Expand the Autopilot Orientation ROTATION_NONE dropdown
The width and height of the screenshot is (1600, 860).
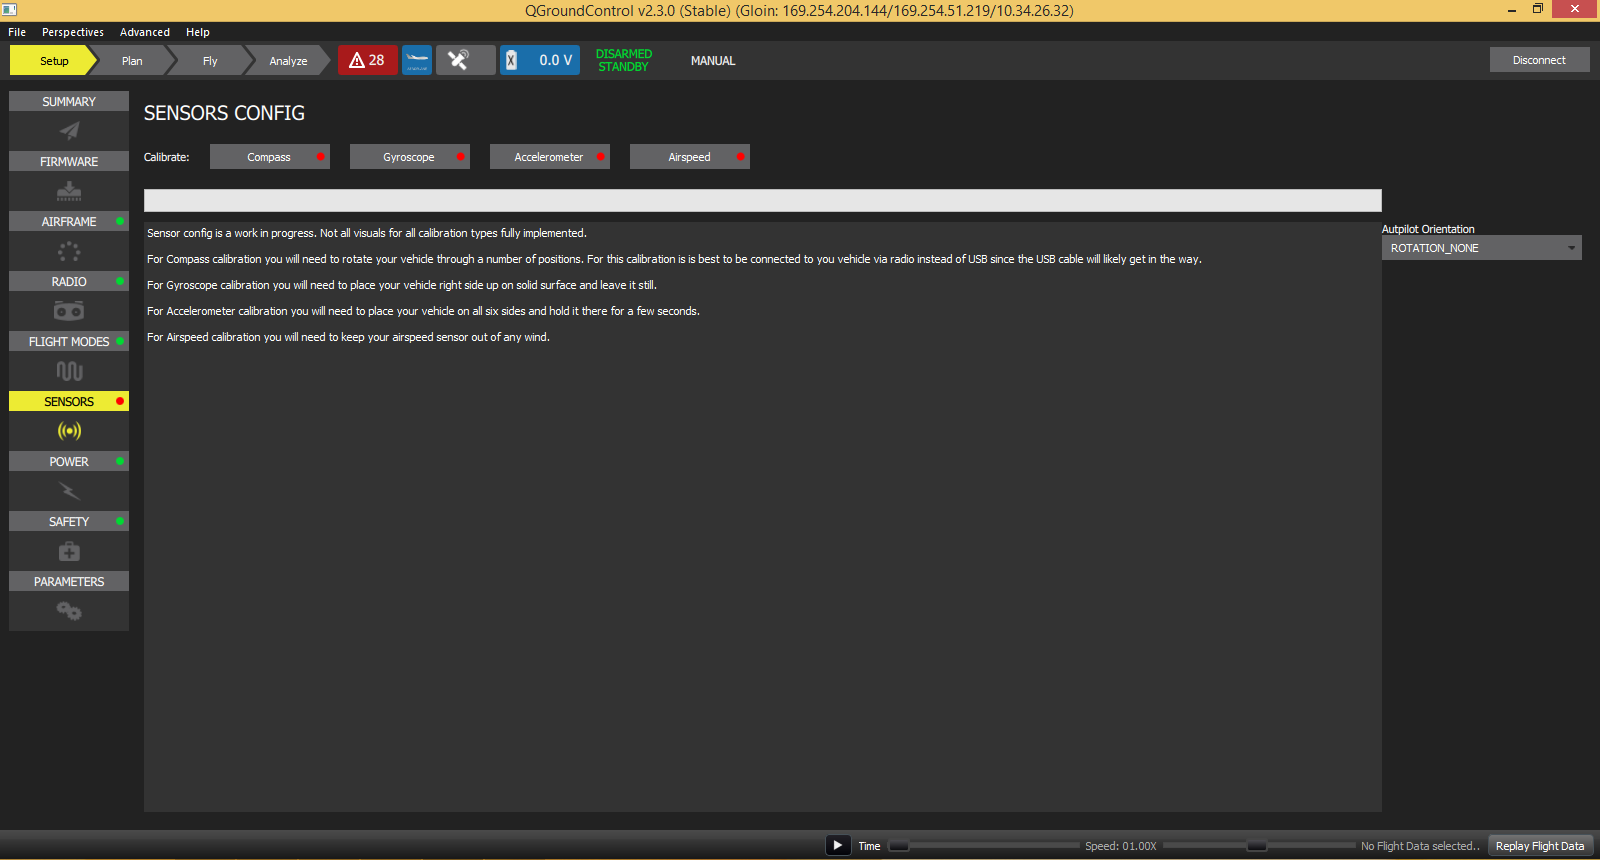(1481, 248)
